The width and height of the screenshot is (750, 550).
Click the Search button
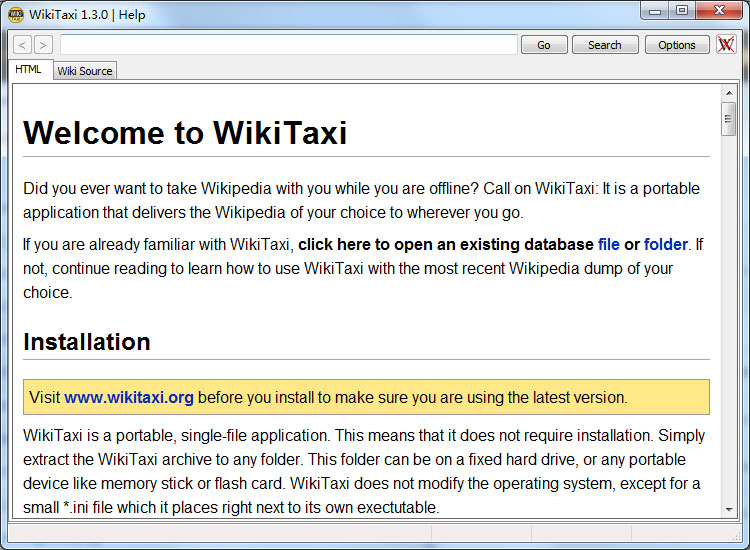click(x=605, y=45)
